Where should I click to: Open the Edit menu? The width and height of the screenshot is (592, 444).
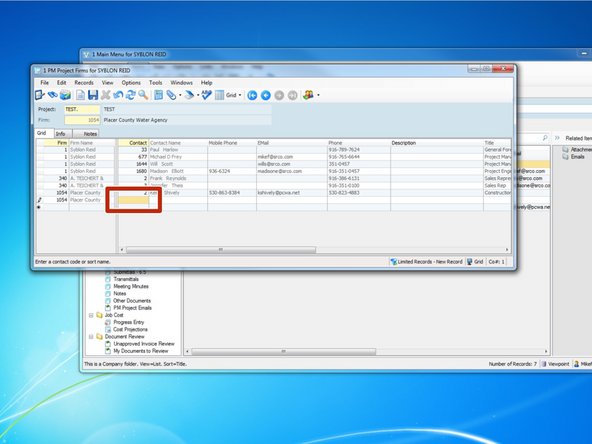[62, 83]
